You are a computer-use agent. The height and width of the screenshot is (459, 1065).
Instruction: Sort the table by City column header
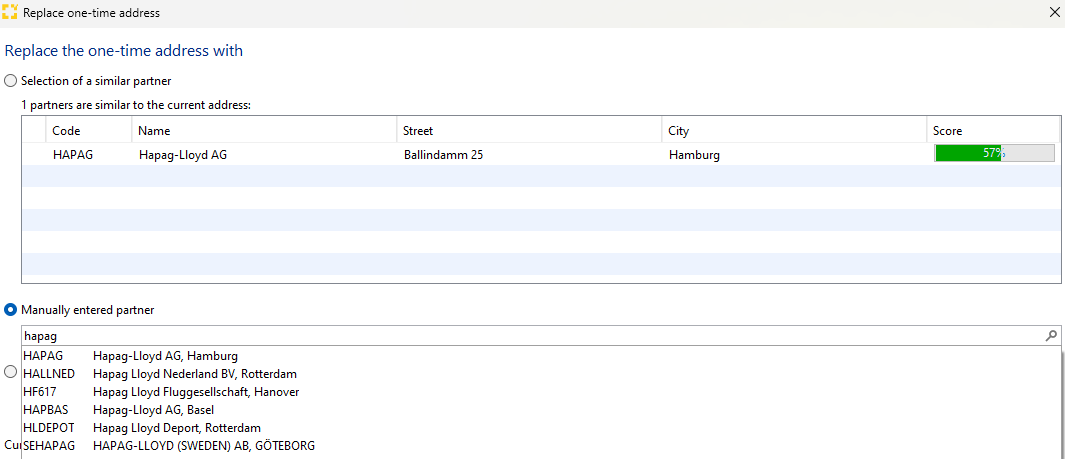pos(794,130)
